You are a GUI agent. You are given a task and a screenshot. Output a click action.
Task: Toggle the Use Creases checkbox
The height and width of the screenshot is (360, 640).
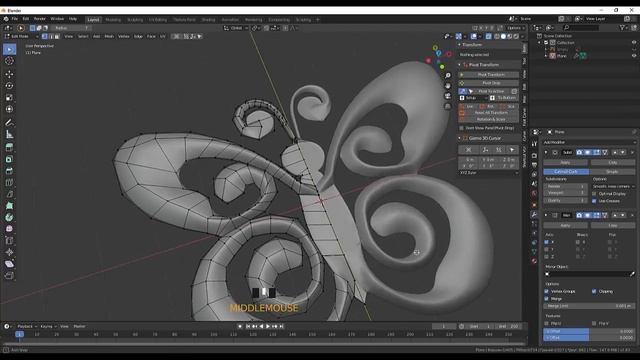pos(594,201)
